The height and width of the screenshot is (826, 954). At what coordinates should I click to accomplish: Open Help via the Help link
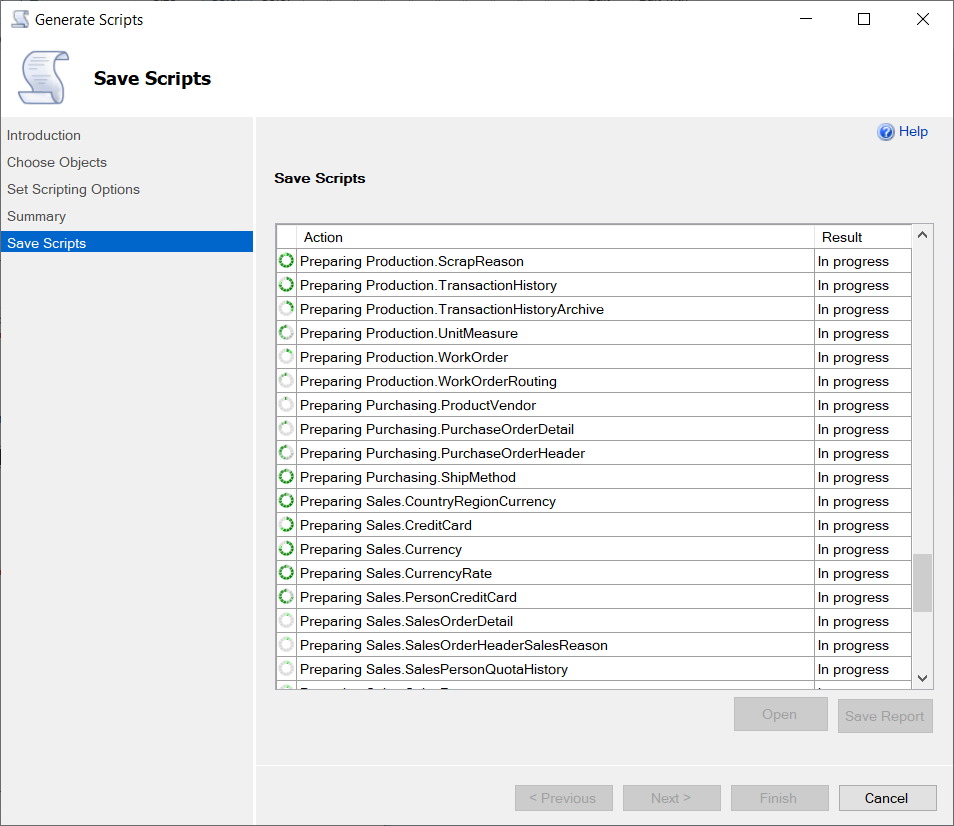click(x=913, y=131)
